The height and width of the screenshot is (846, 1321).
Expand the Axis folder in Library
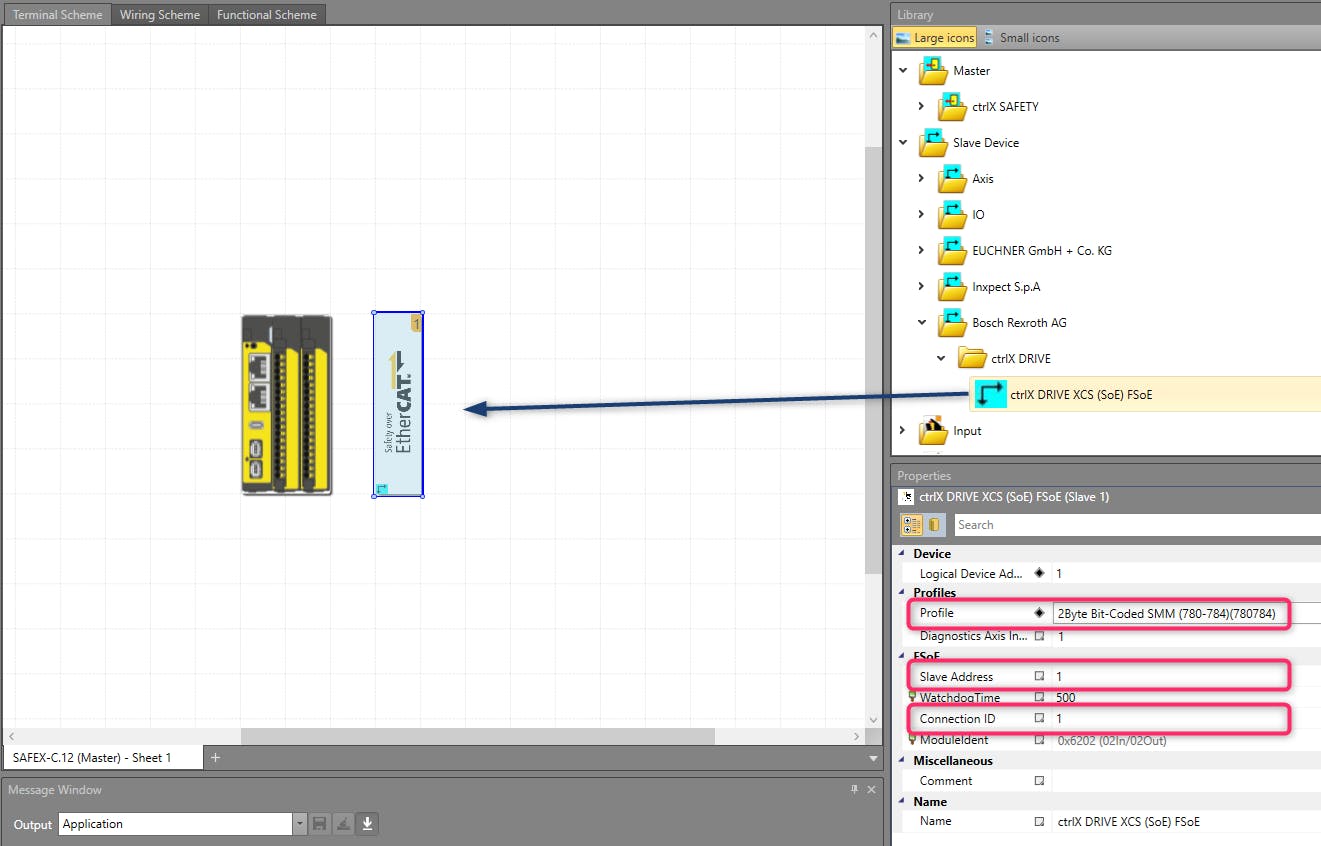click(921, 179)
